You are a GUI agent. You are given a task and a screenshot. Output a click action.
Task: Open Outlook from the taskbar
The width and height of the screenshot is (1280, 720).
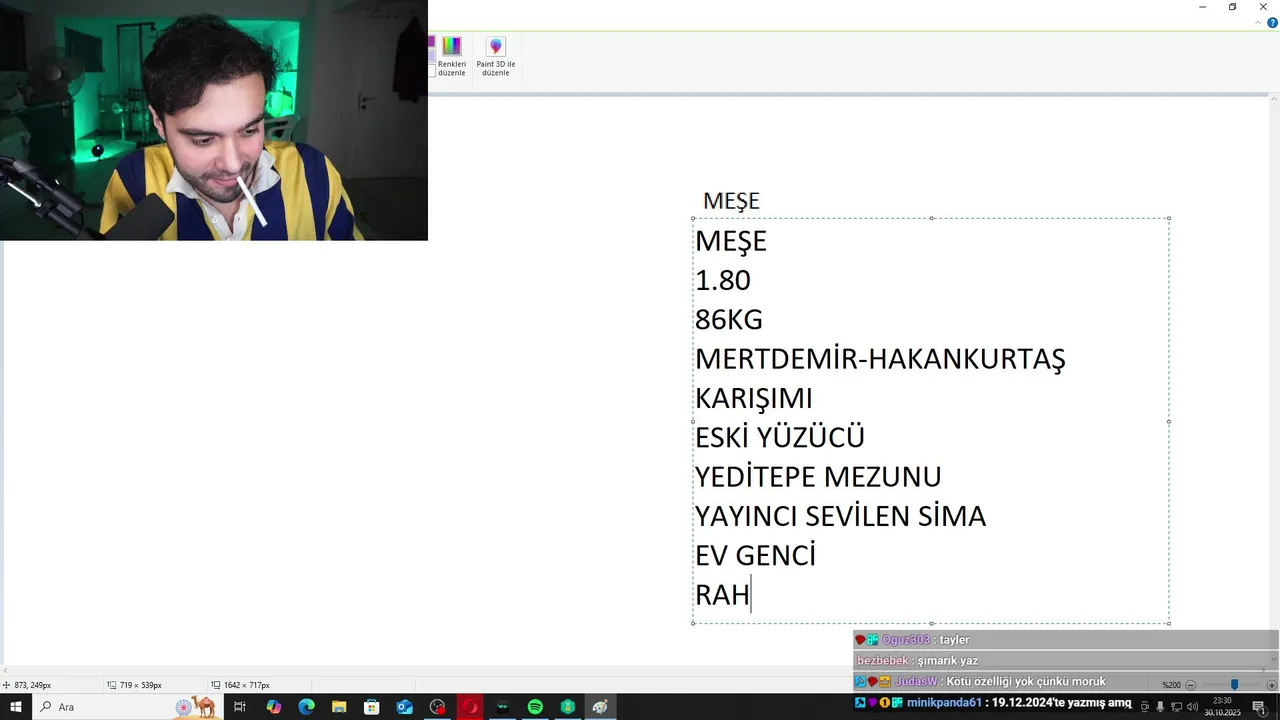[404, 707]
